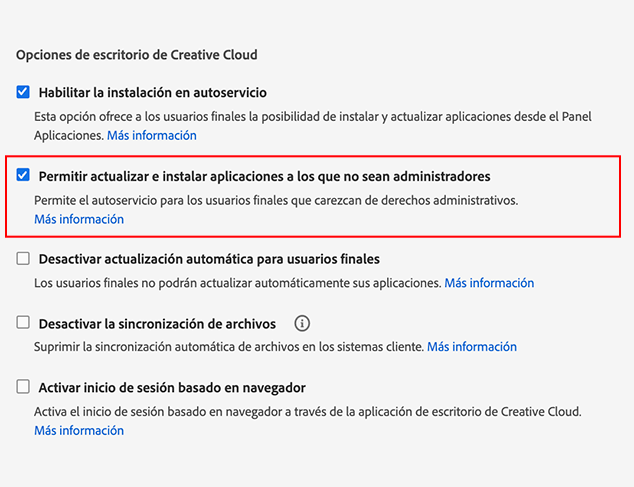Click label 'Desactivar actualización automática para usuarios finales'
The width and height of the screenshot is (634, 487).
click(x=209, y=260)
